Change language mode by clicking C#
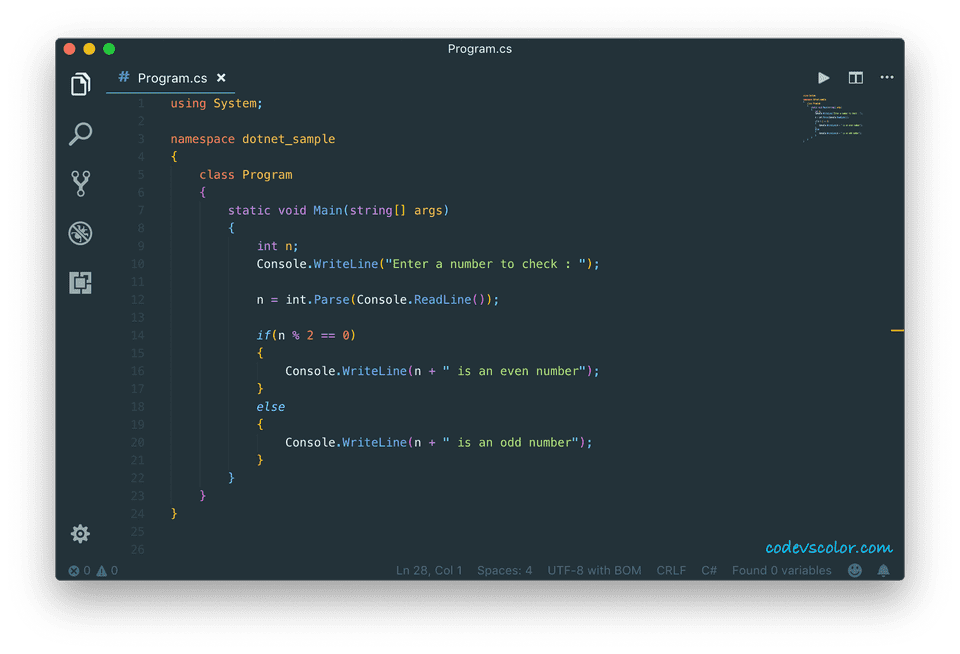 click(x=709, y=570)
